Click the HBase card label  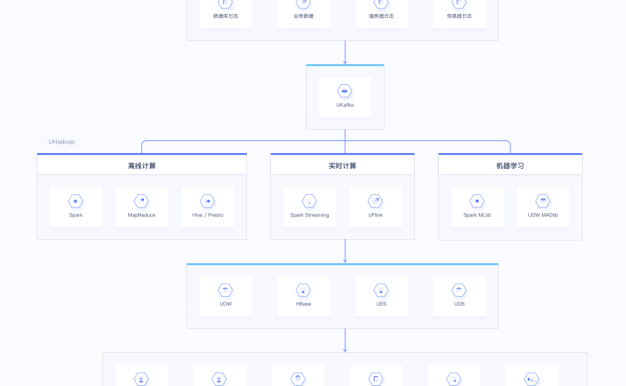point(303,304)
